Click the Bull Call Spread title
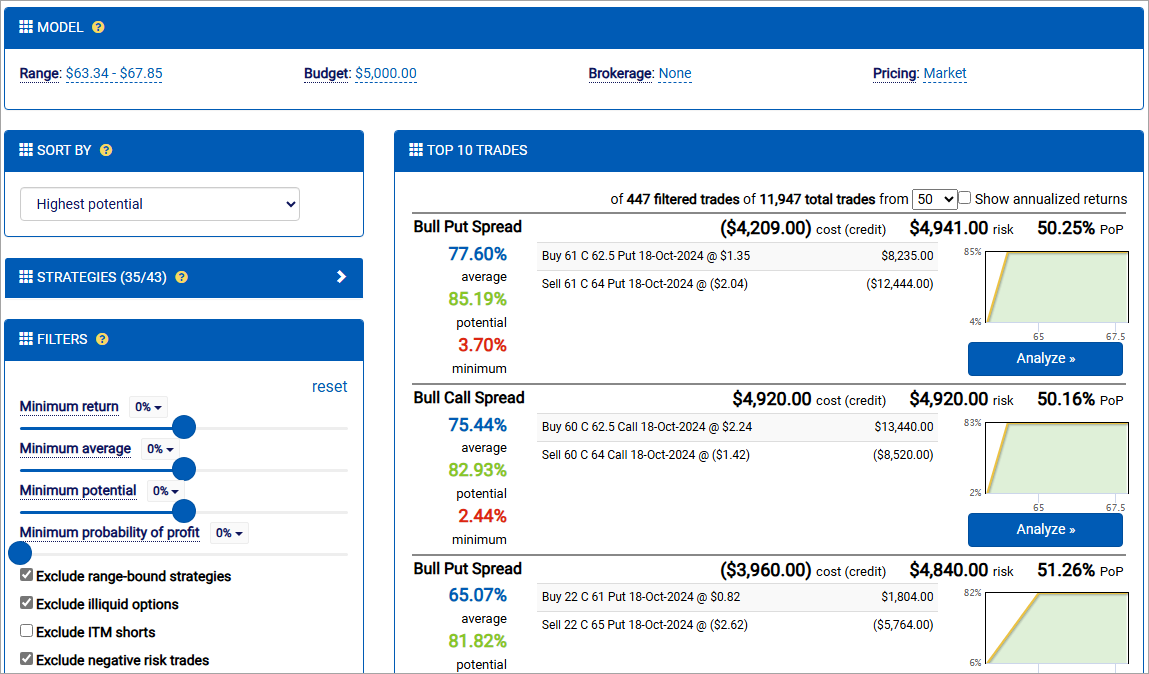This screenshot has height=674, width=1149. 469,398
